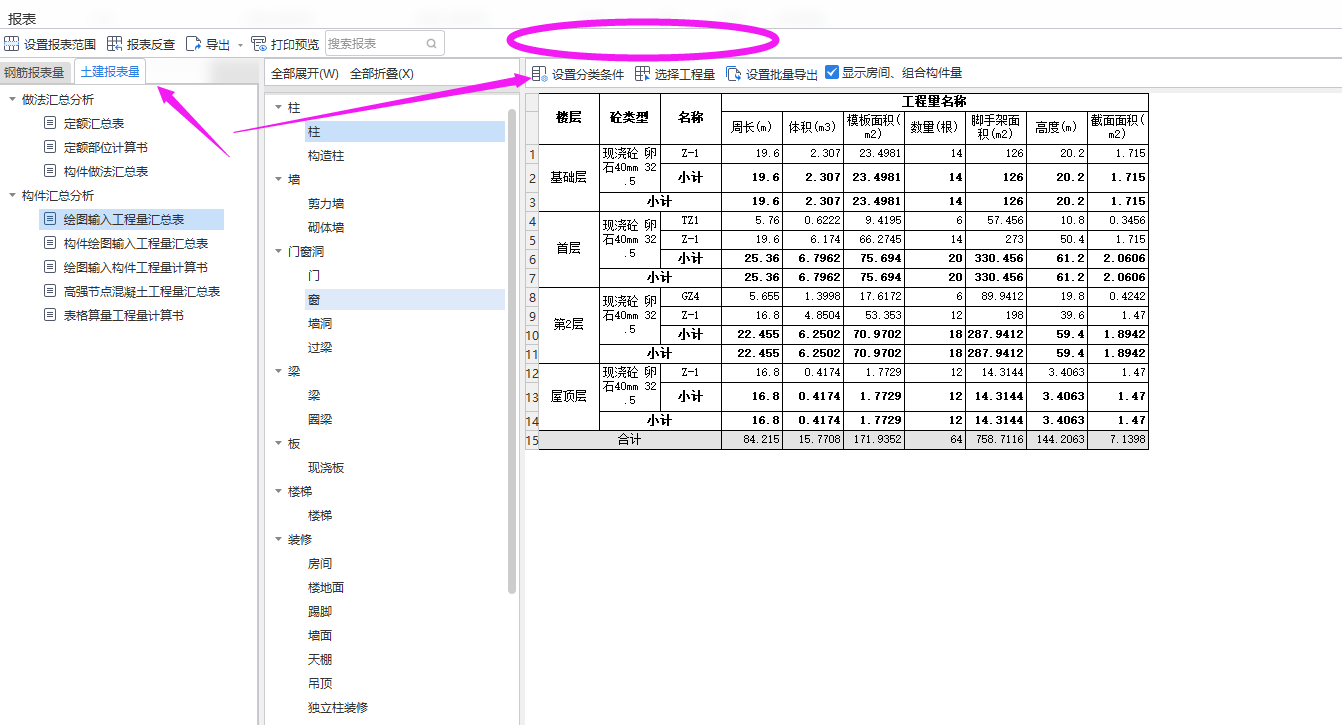Click the search magnifier icon
This screenshot has width=1342, height=725.
point(432,44)
